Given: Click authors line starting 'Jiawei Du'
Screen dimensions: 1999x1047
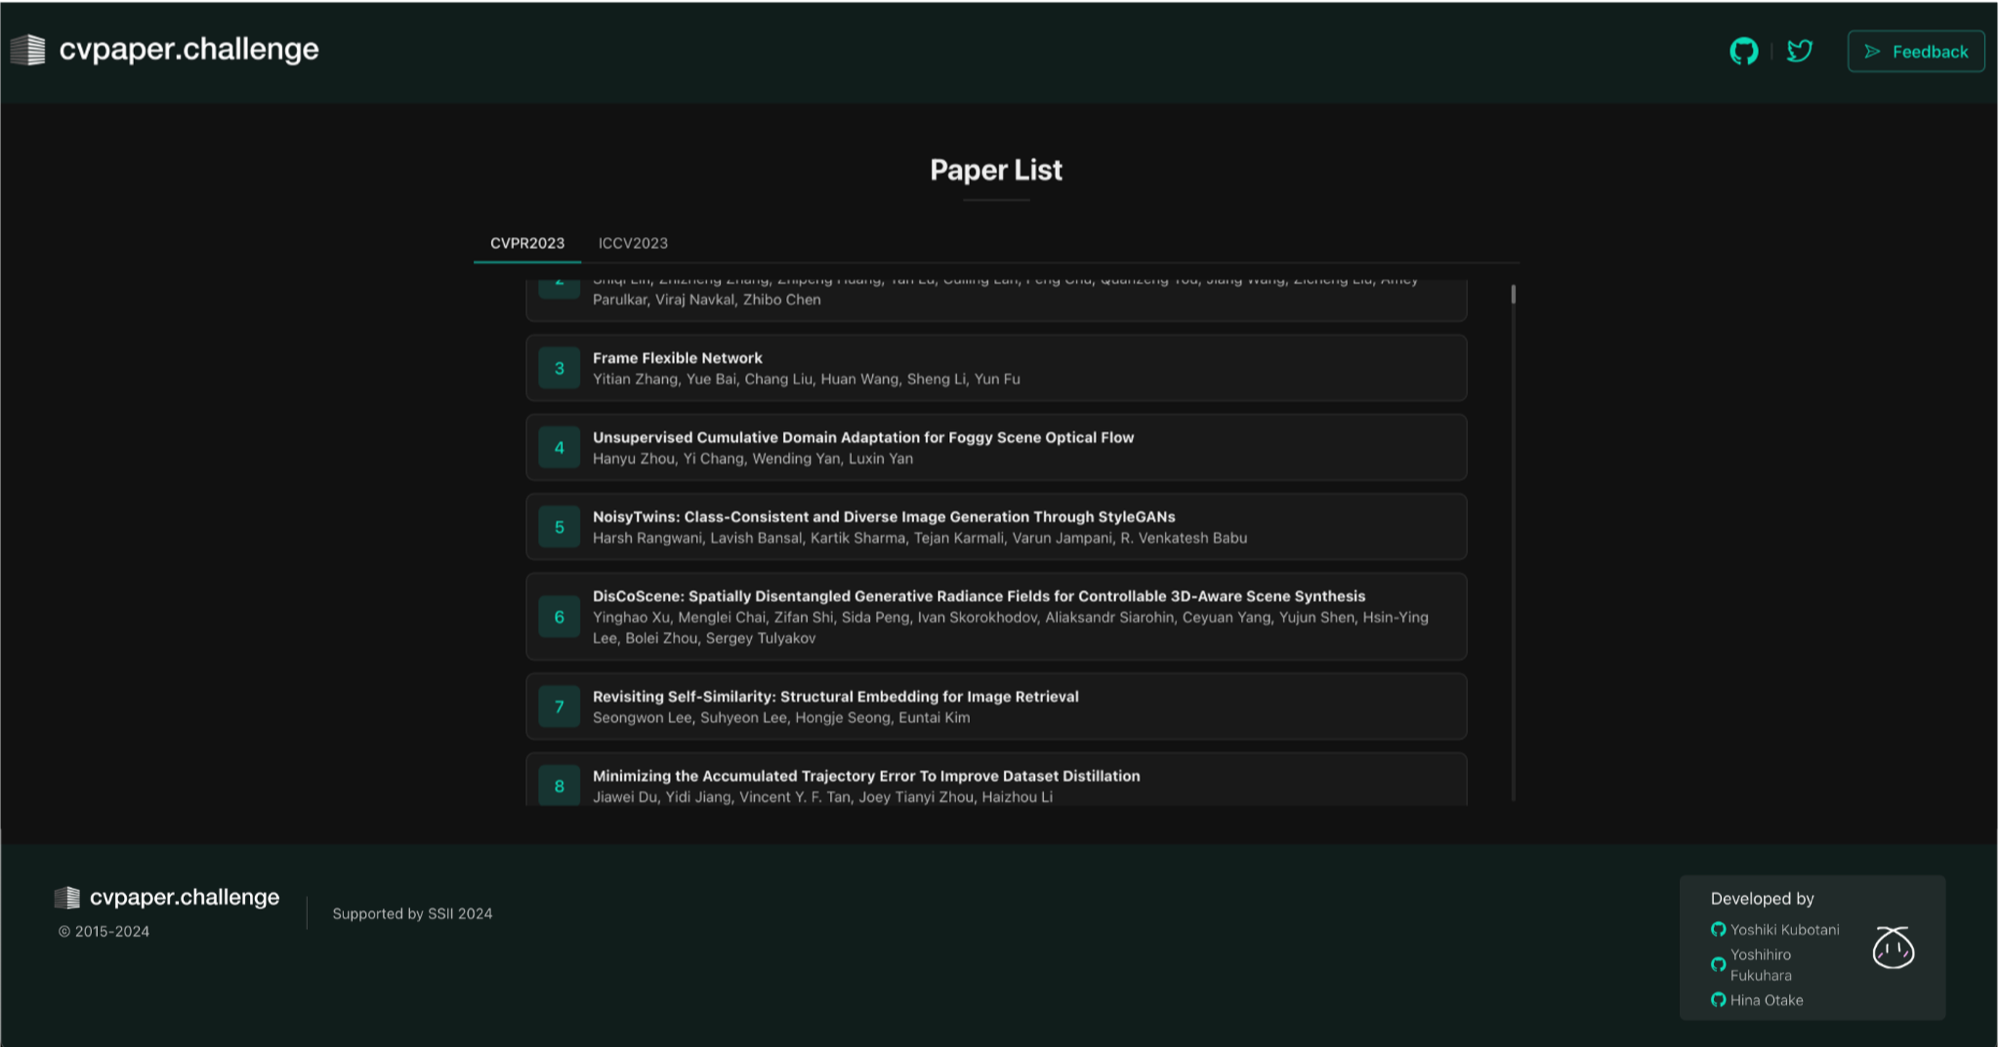Looking at the screenshot, I should pyautogui.click(x=822, y=797).
